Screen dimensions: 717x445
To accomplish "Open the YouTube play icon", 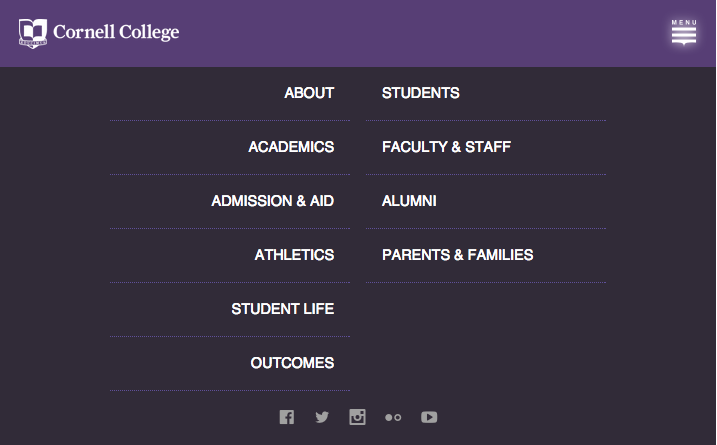I will 429,417.
